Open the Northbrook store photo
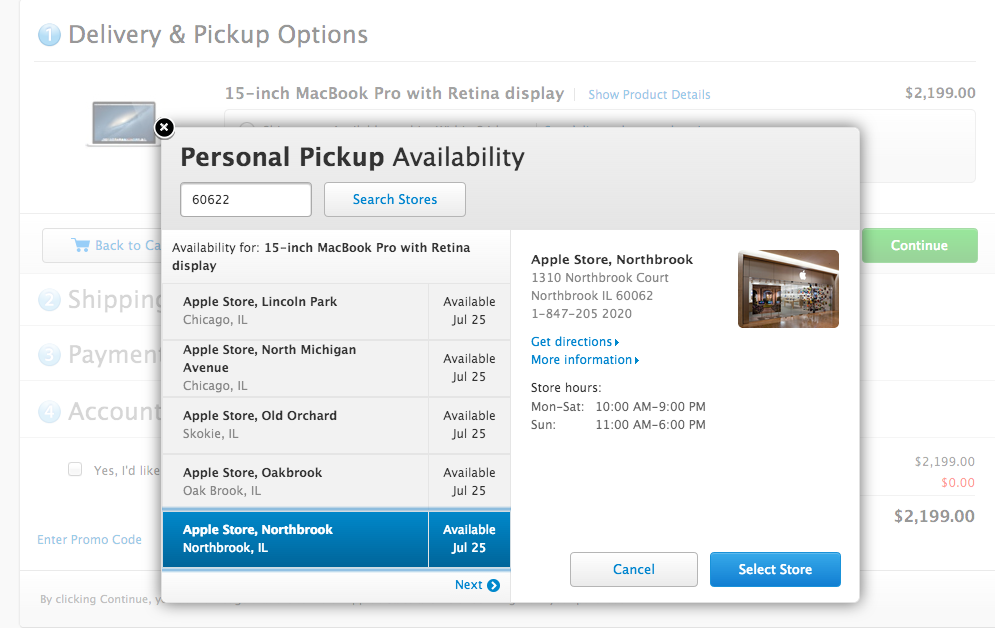 tap(788, 289)
